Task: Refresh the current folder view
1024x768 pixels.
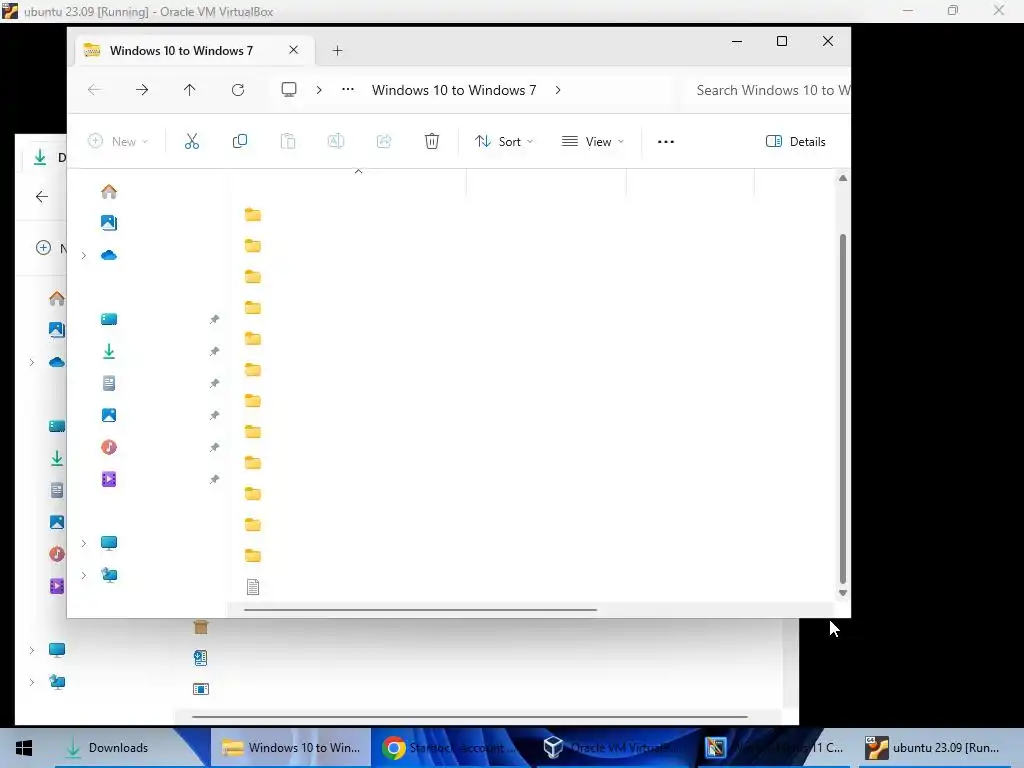Action: 238,90
